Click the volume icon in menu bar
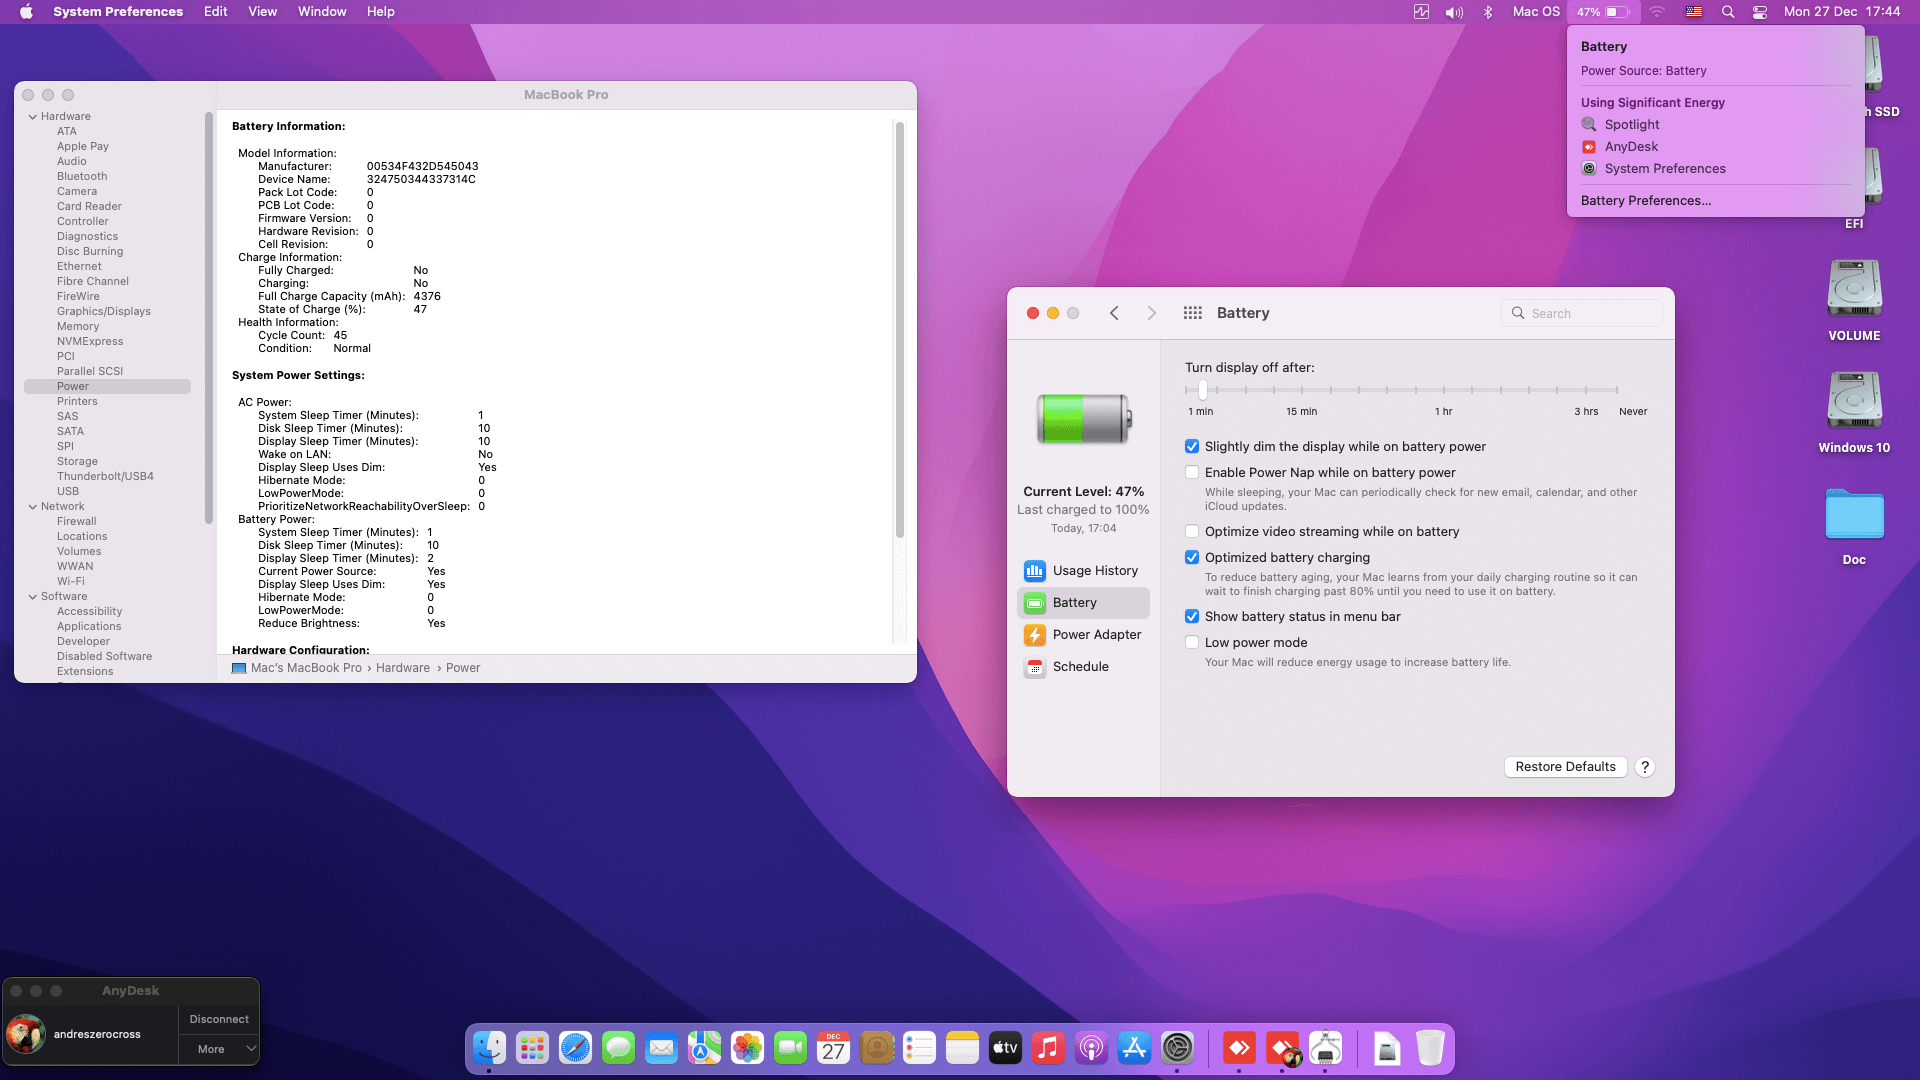The height and width of the screenshot is (1080, 1920). [x=1454, y=12]
